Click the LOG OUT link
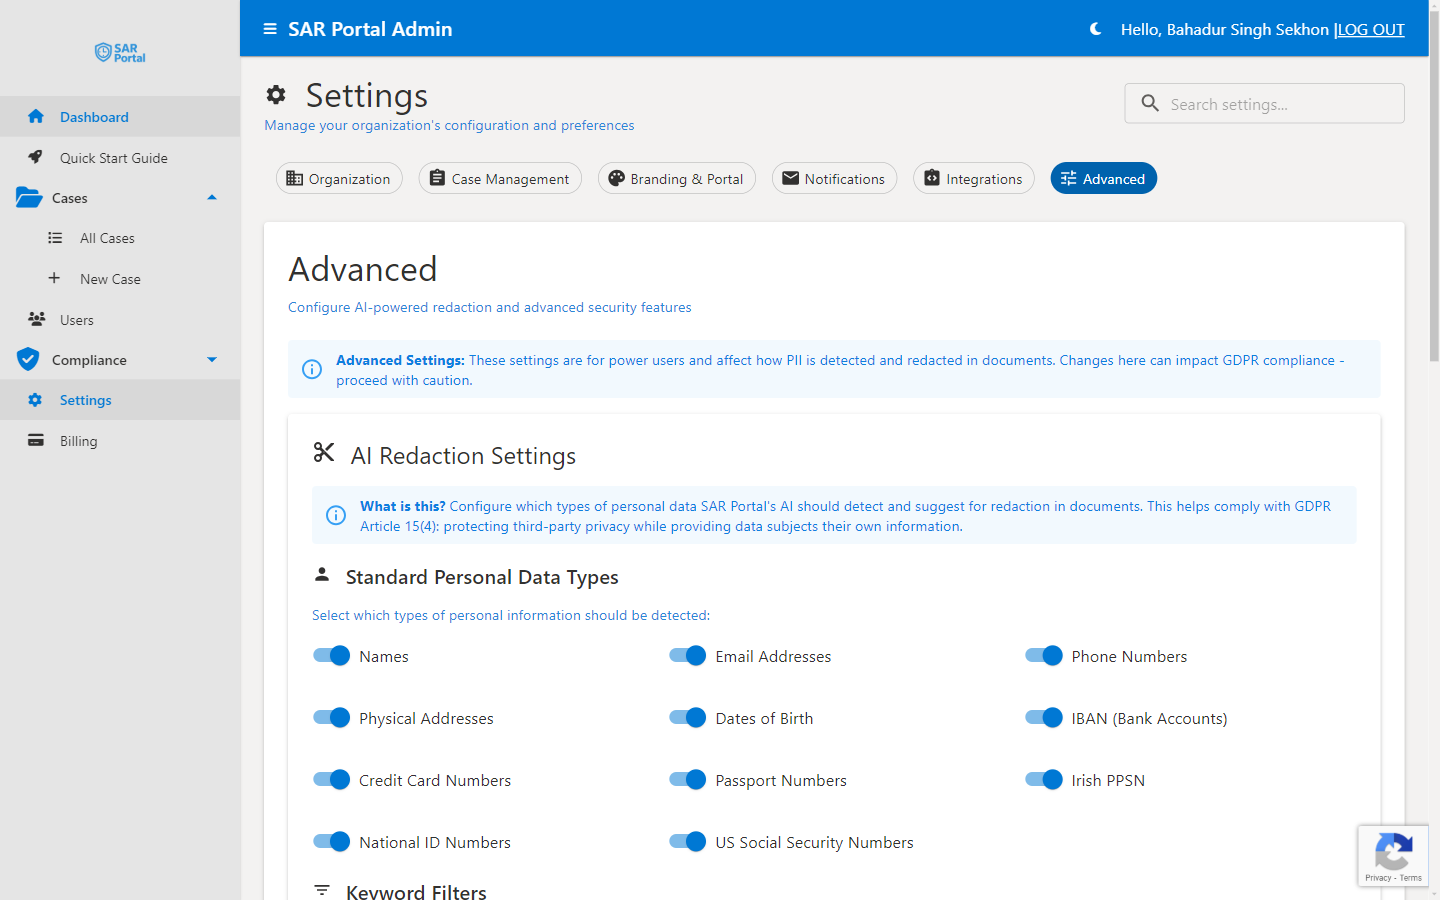This screenshot has width=1440, height=900. (1370, 30)
